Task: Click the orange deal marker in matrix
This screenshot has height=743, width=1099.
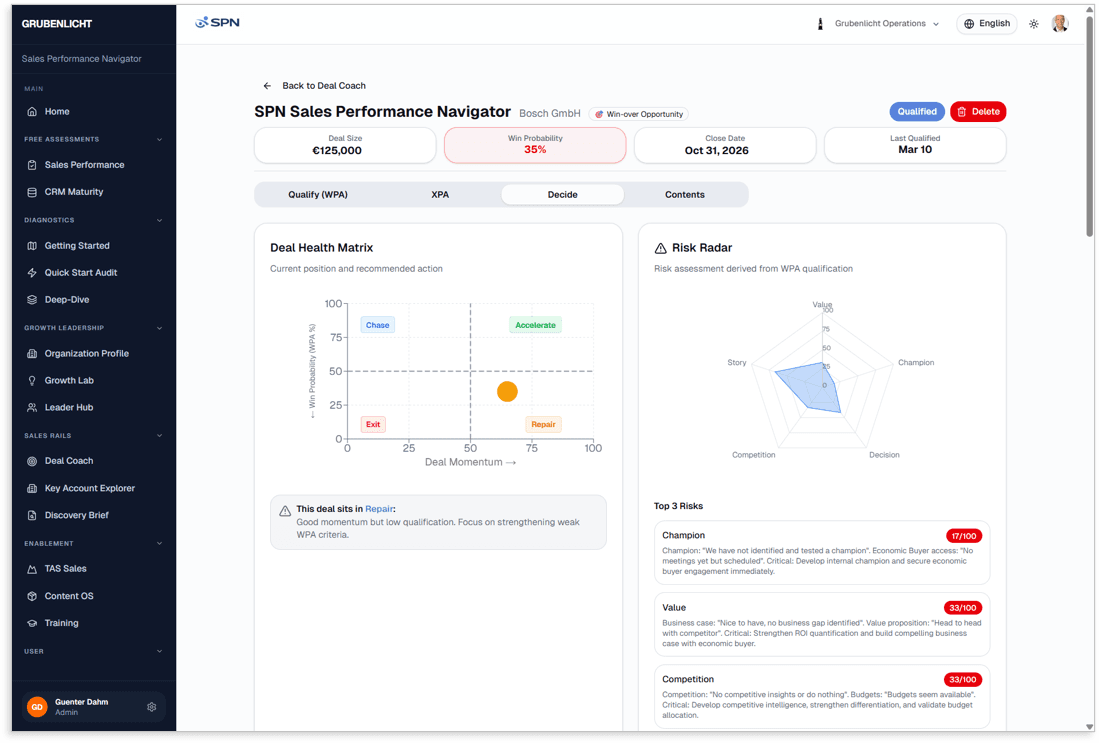Action: (507, 392)
